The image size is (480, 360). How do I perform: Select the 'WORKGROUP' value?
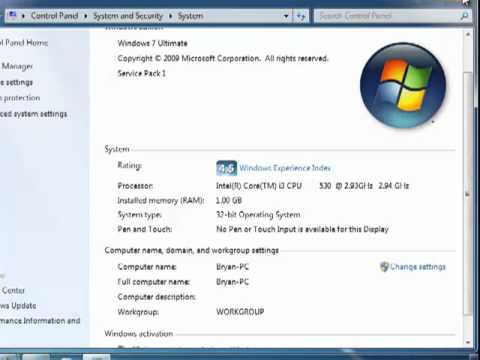click(240, 312)
